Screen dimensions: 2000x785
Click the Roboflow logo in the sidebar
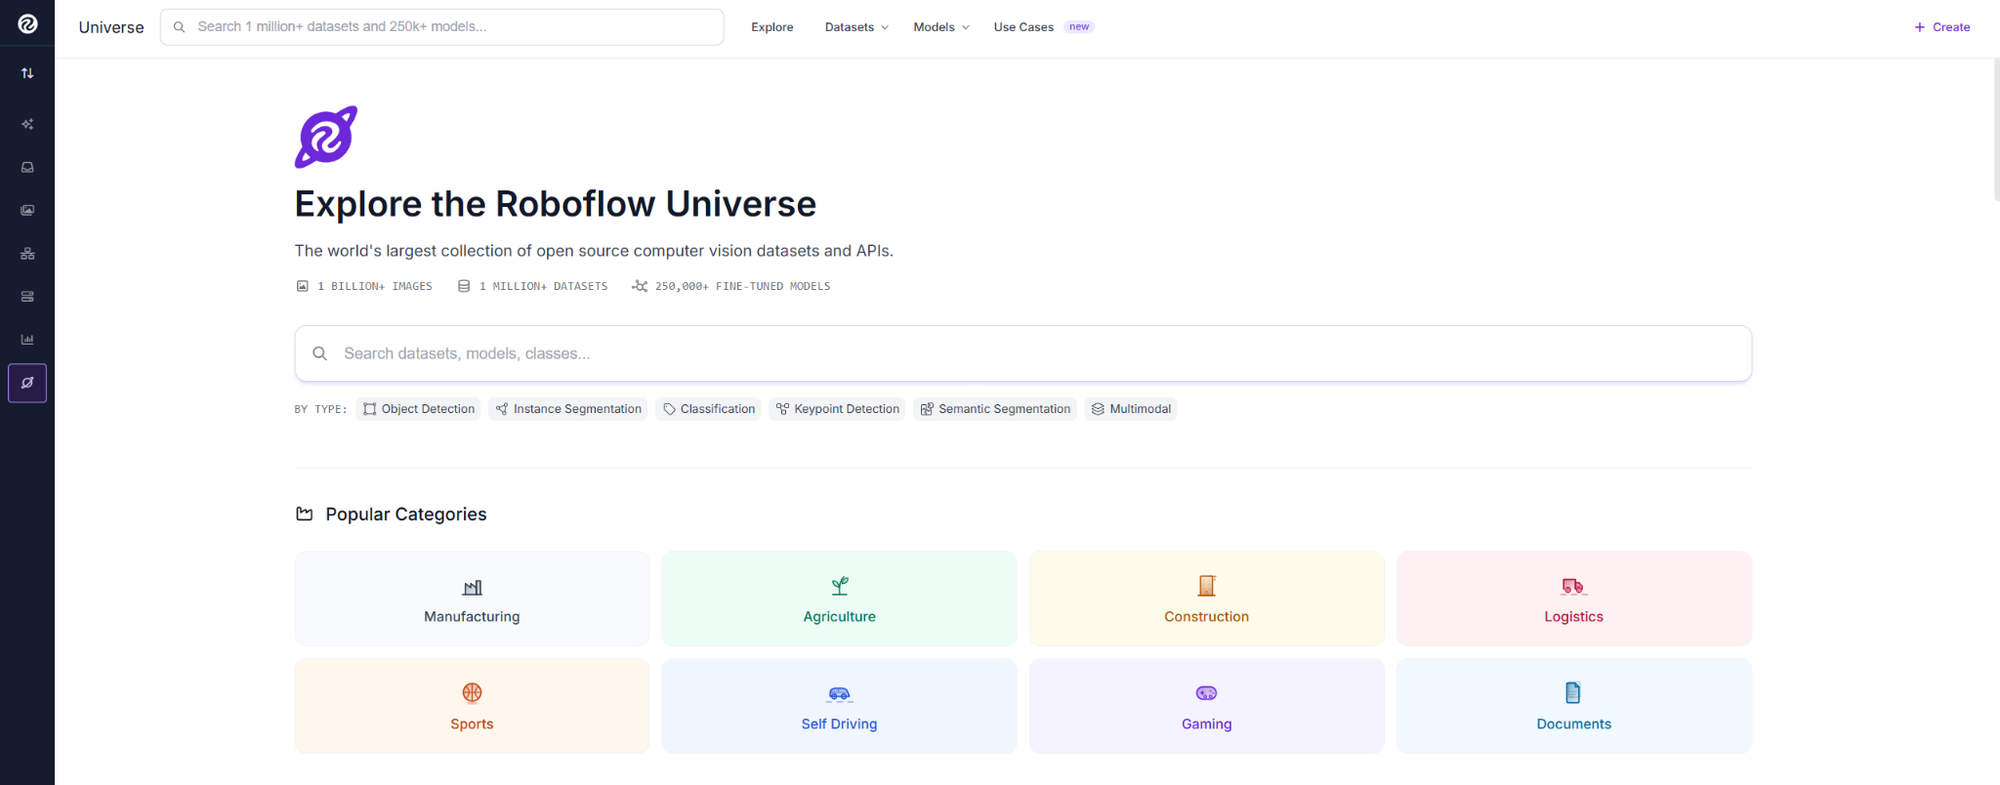[28, 24]
